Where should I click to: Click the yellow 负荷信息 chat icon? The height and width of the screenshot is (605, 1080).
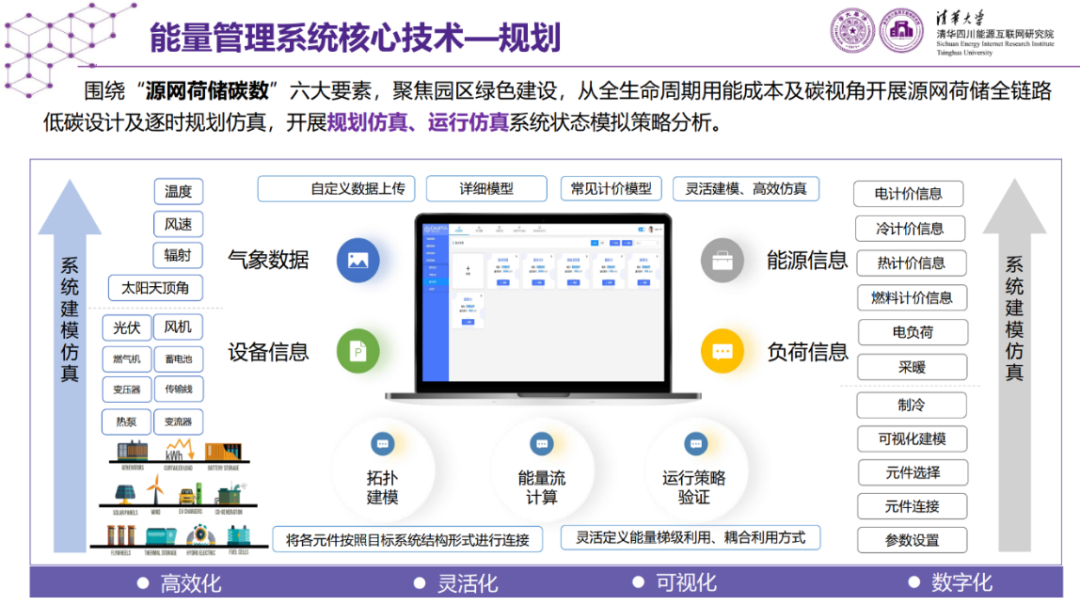click(723, 352)
